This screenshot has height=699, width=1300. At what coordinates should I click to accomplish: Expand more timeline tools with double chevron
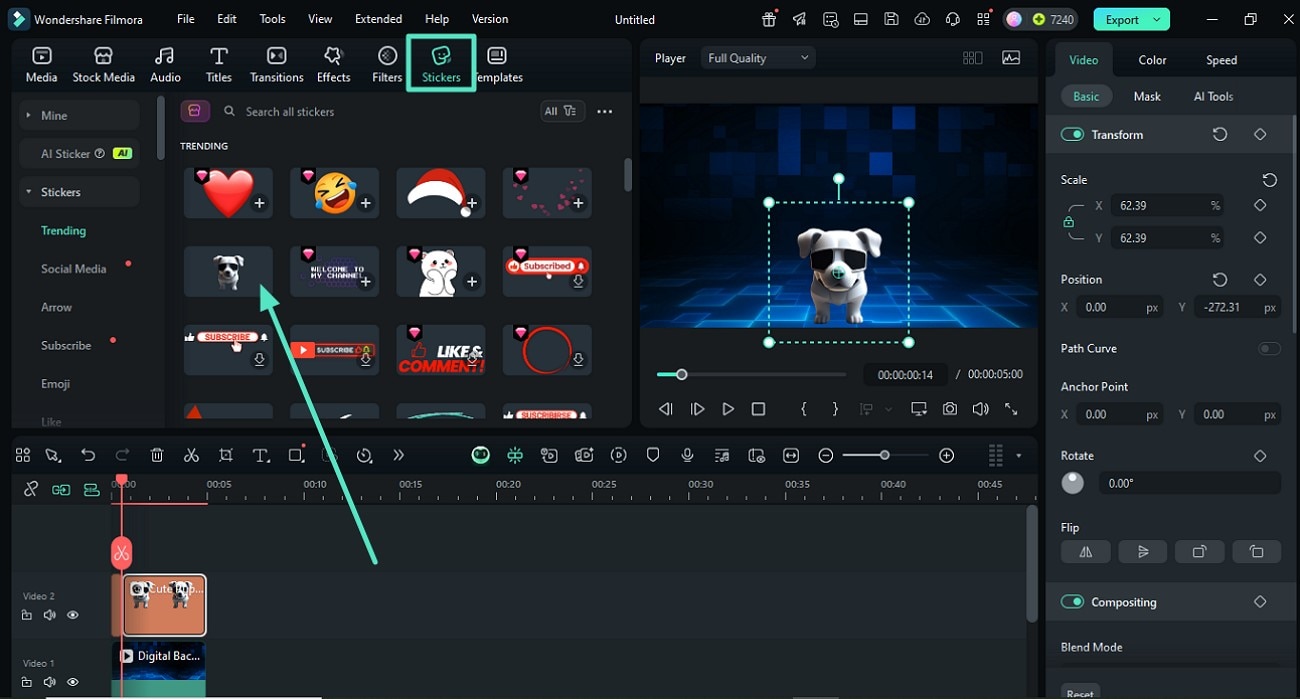tap(398, 455)
